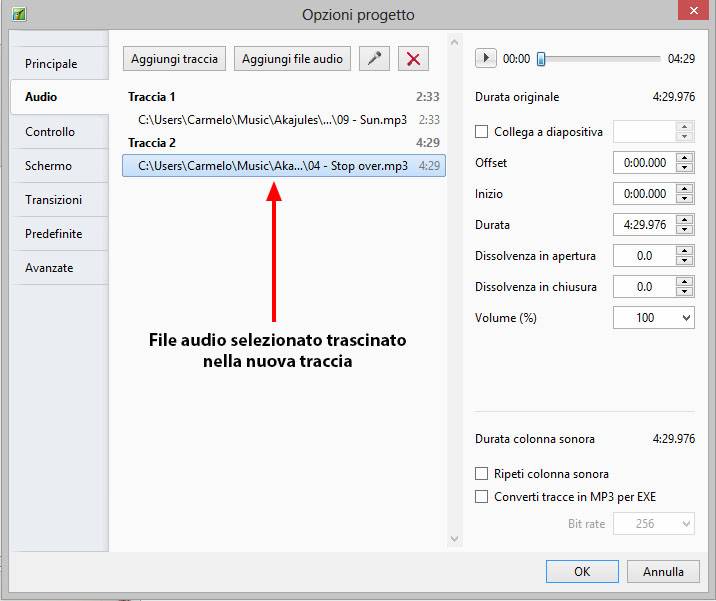Click the Aggiungi traccia button

(x=174, y=58)
